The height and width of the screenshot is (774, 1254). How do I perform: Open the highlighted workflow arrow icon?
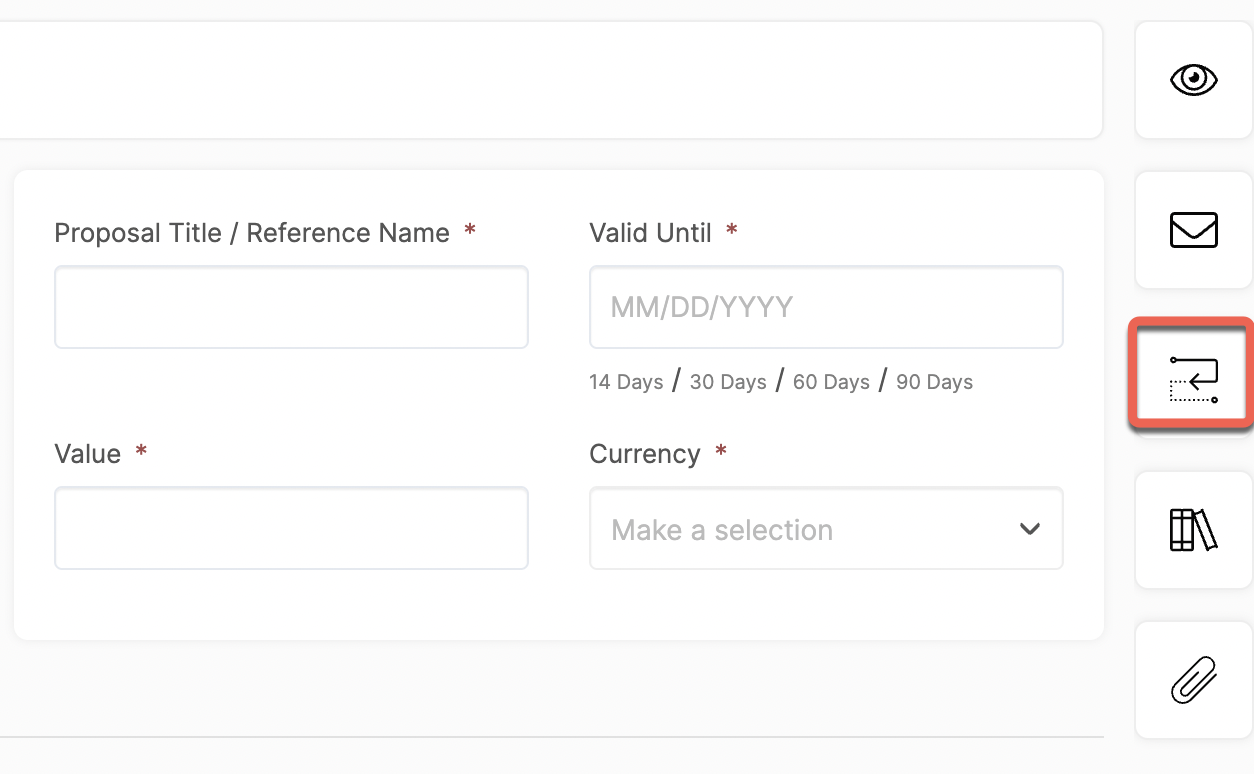point(1194,379)
